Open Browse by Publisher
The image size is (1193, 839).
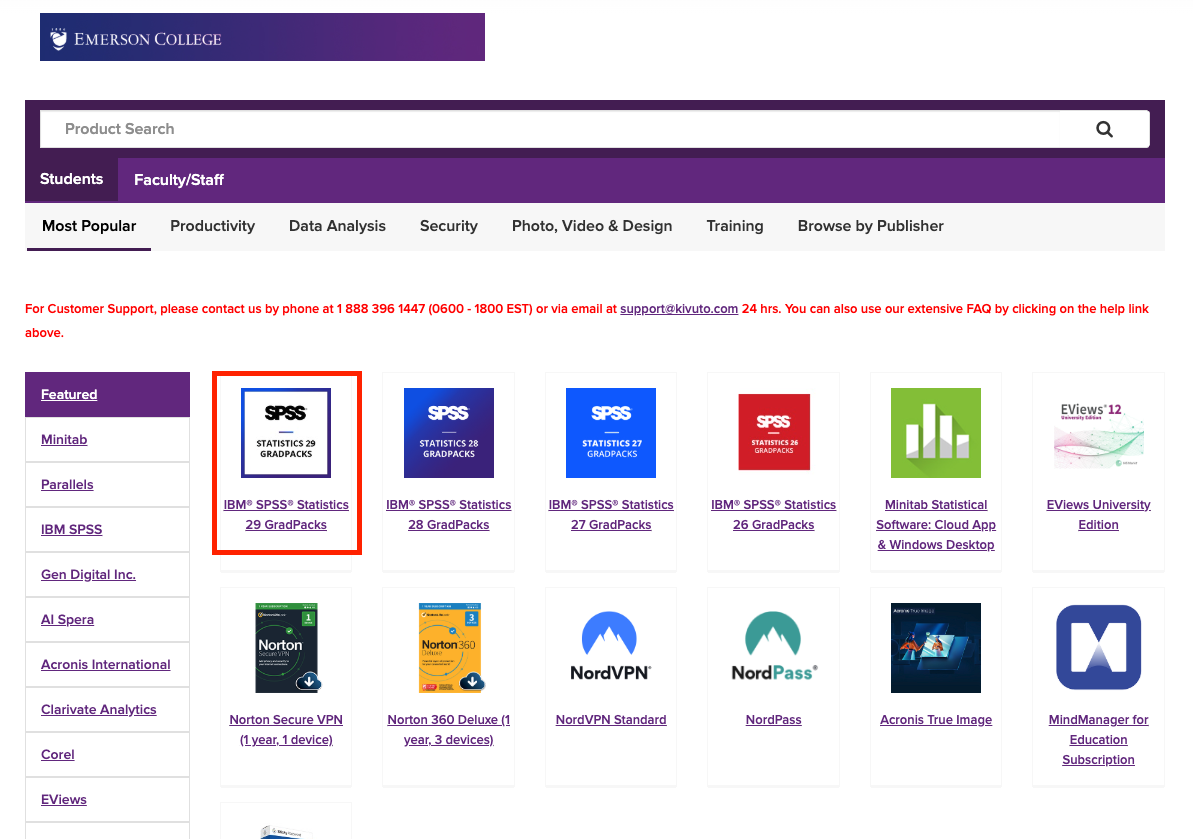click(x=870, y=226)
